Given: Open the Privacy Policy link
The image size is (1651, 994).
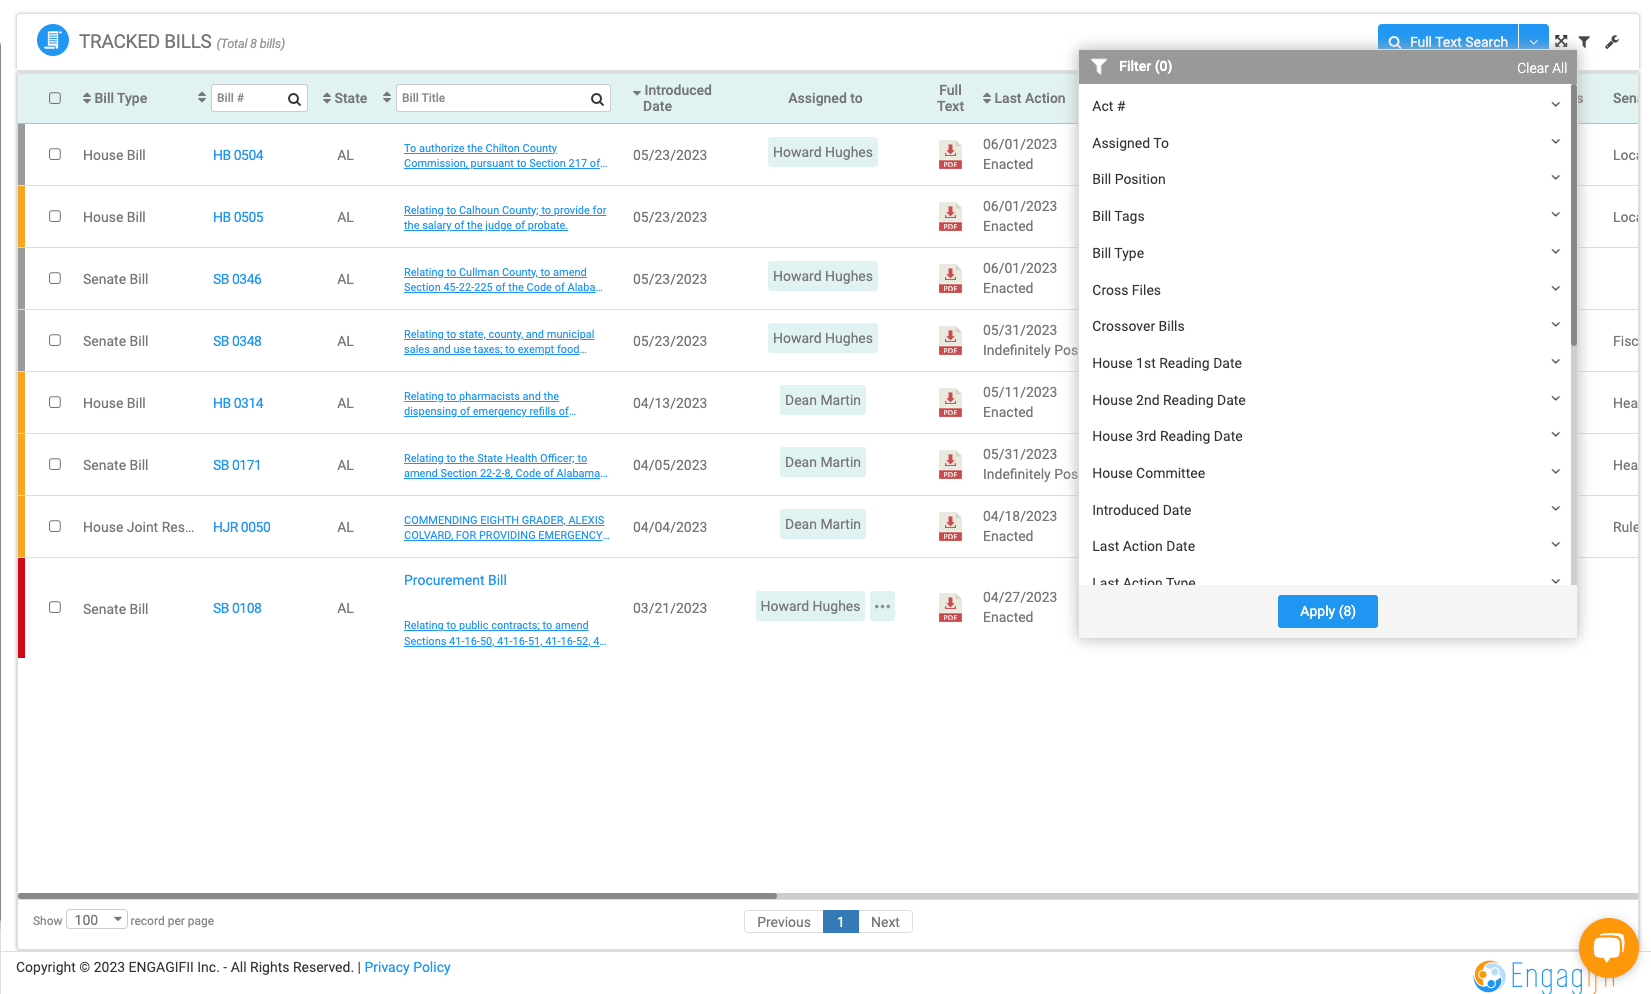Looking at the screenshot, I should pyautogui.click(x=407, y=967).
